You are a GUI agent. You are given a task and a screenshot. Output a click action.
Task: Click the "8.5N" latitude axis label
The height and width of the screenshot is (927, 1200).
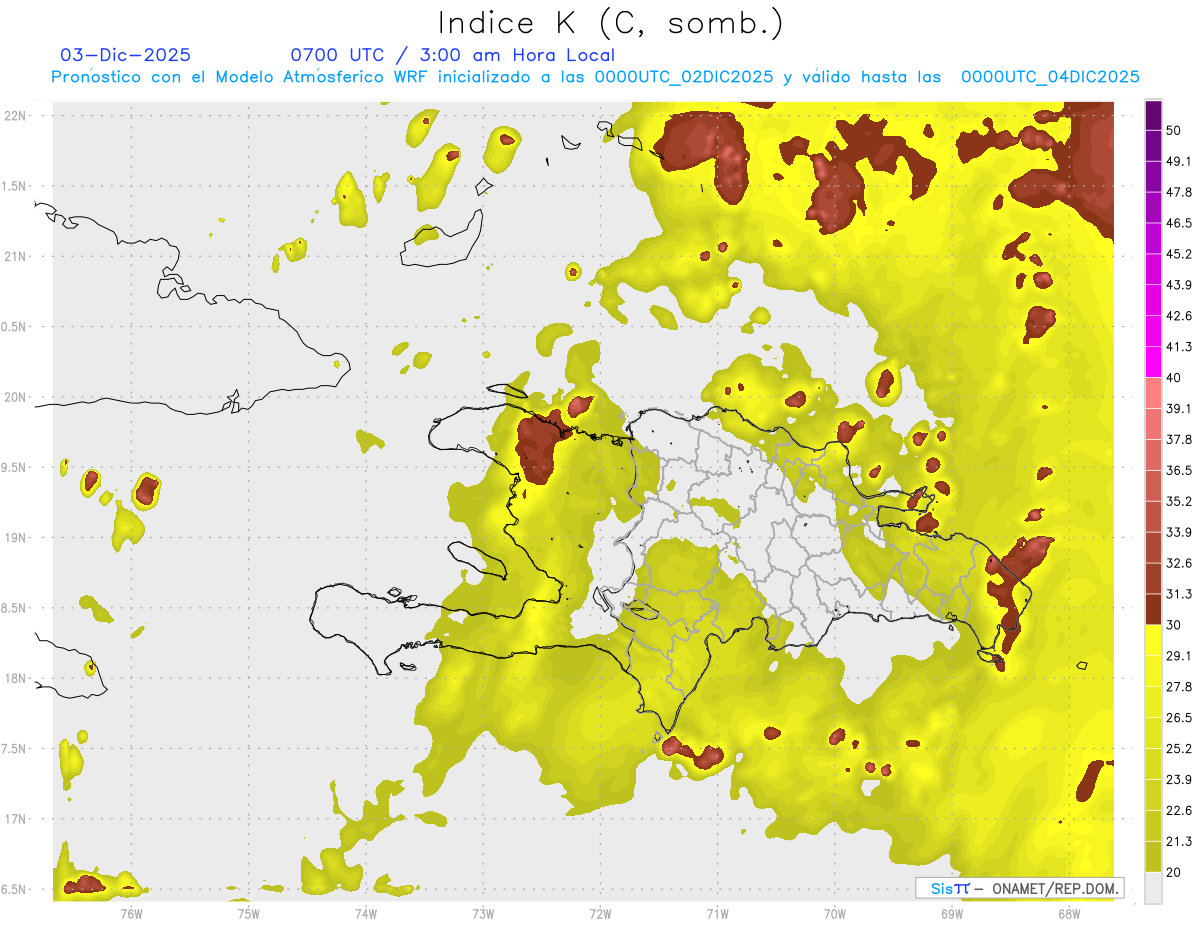[x=13, y=608]
